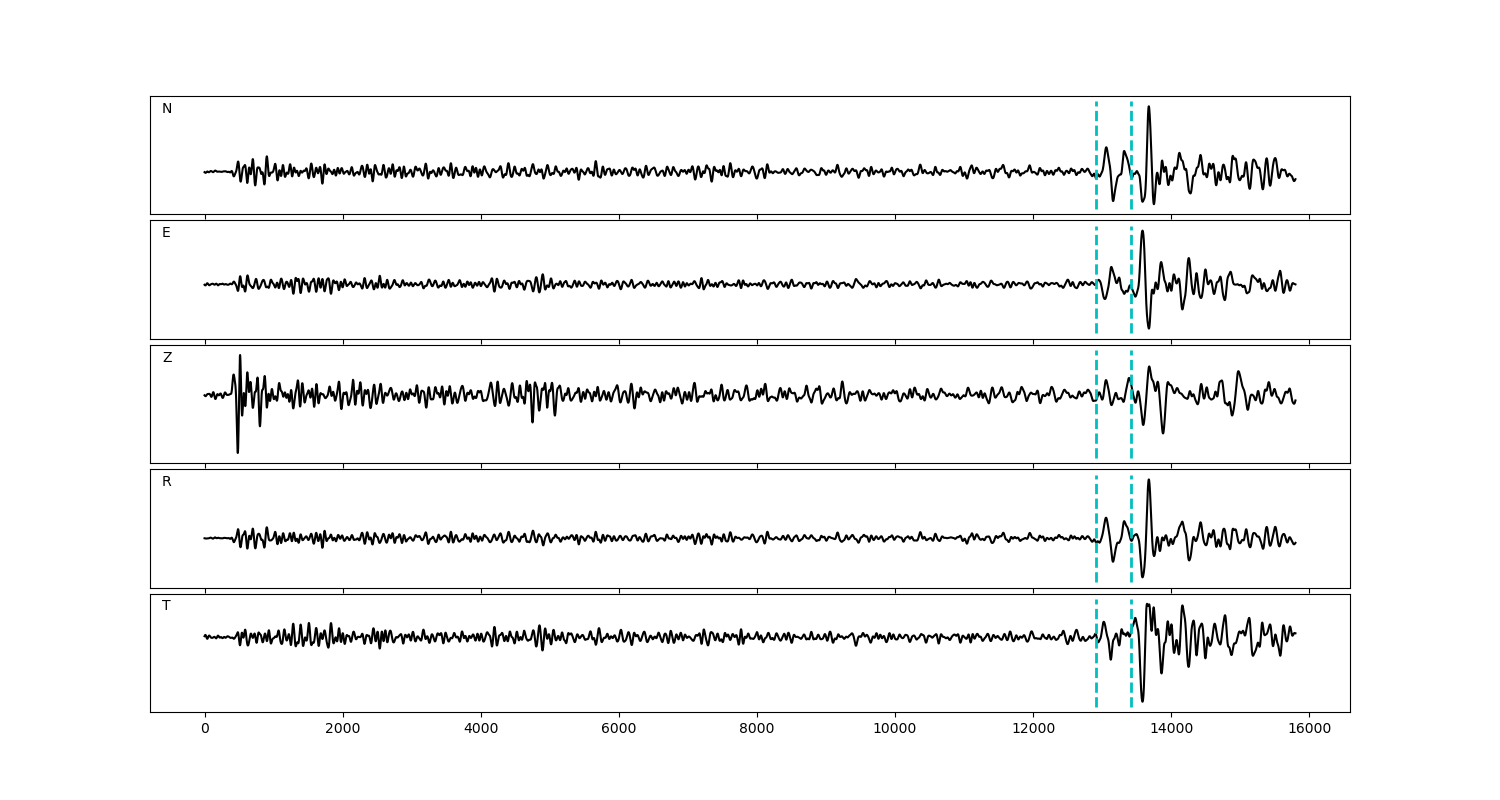Screen dimensions: 1500x800
Task: Select the 6000 x-axis tick label
Action: click(x=619, y=729)
